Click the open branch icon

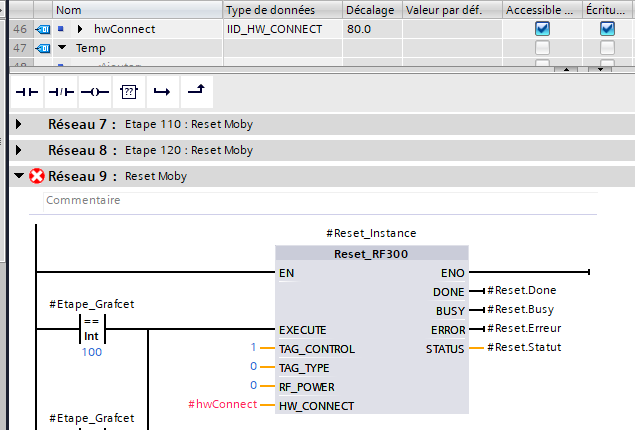[x=161, y=92]
